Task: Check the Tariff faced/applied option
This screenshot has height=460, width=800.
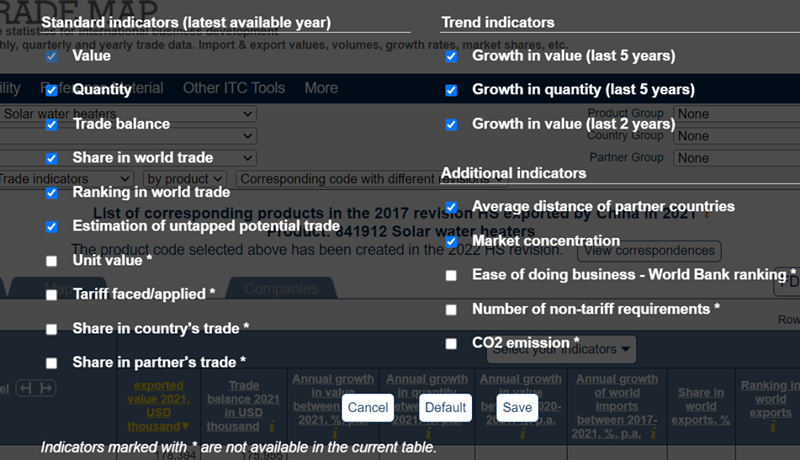Action: (x=51, y=295)
